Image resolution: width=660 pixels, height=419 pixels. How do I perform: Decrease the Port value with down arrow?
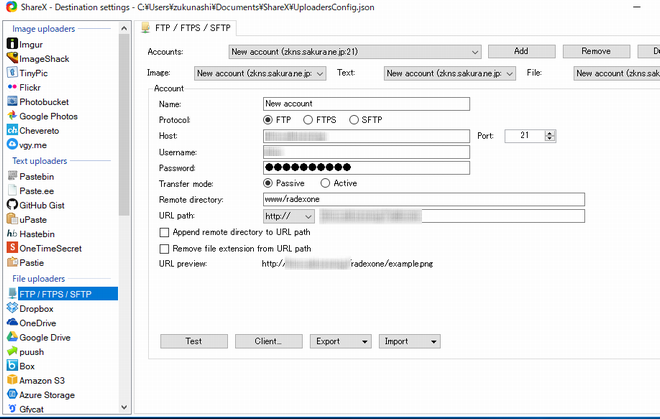(x=550, y=139)
